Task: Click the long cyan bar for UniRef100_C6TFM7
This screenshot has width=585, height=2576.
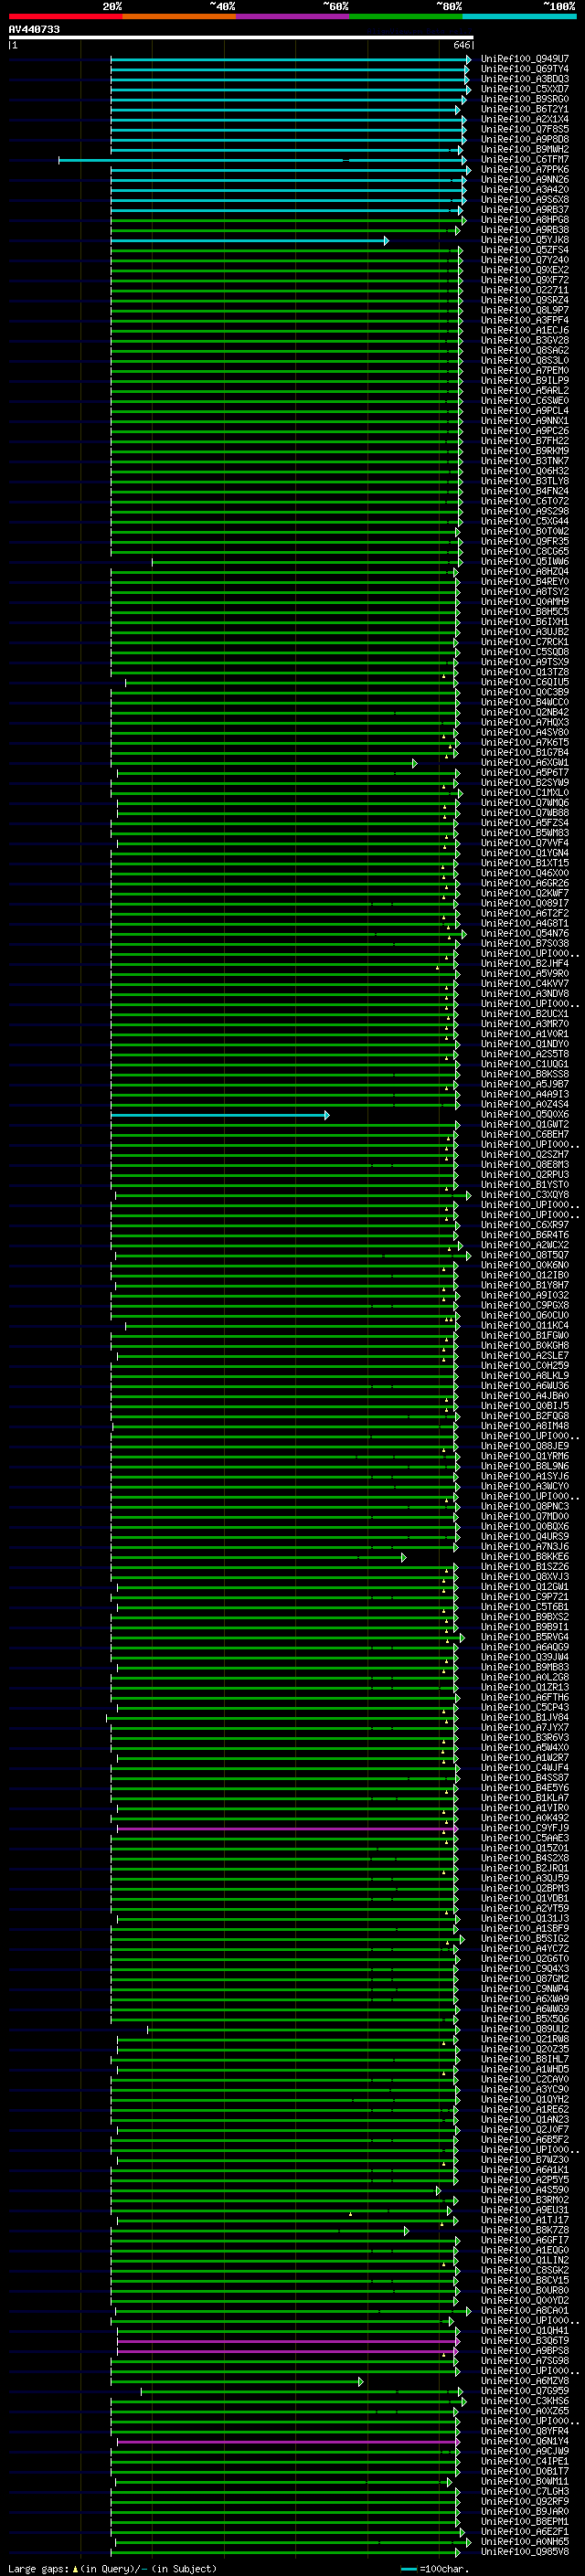Action: (x=262, y=160)
